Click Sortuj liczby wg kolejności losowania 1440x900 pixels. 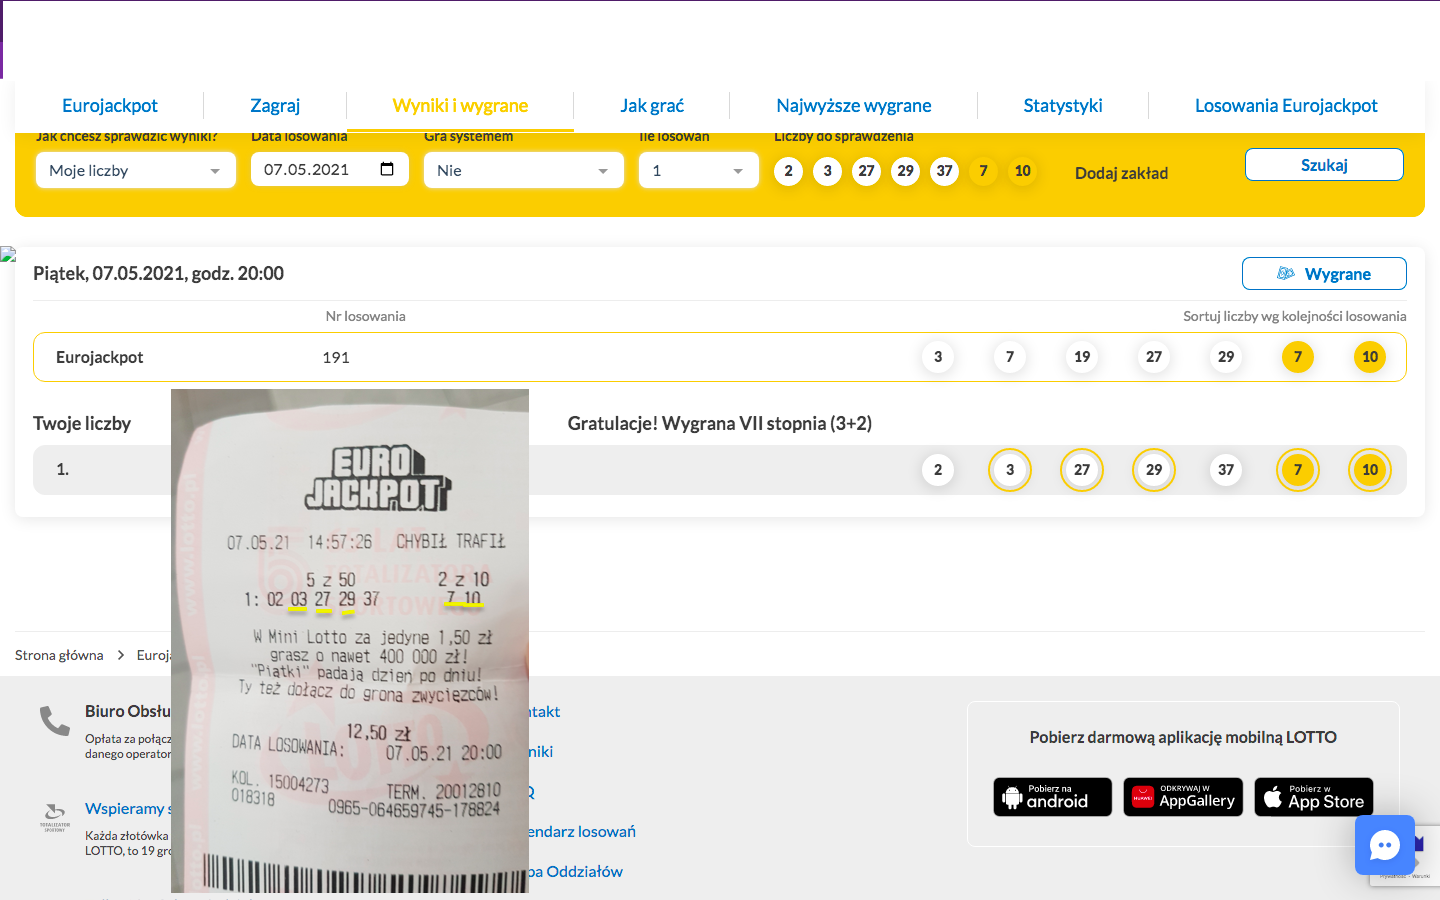pyautogui.click(x=1295, y=316)
